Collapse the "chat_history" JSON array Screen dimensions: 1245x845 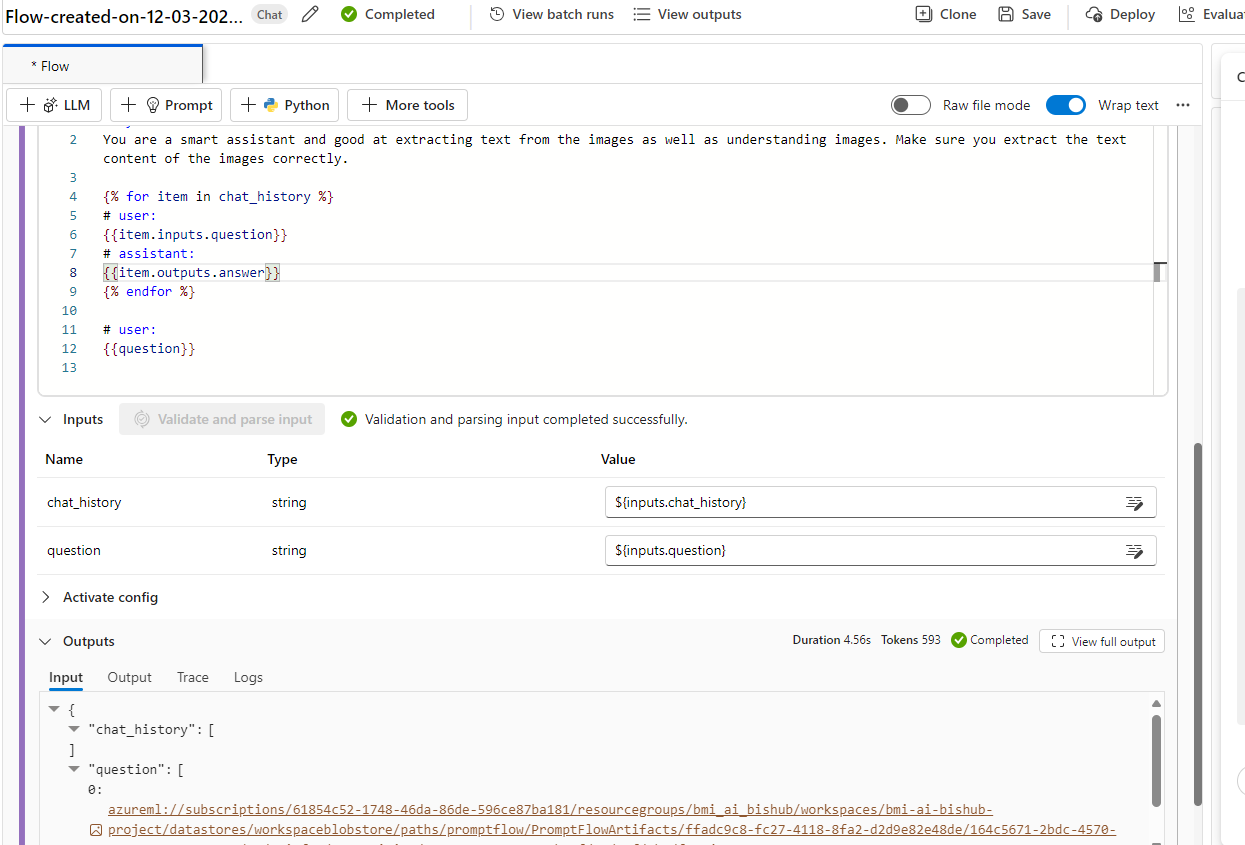pos(74,729)
